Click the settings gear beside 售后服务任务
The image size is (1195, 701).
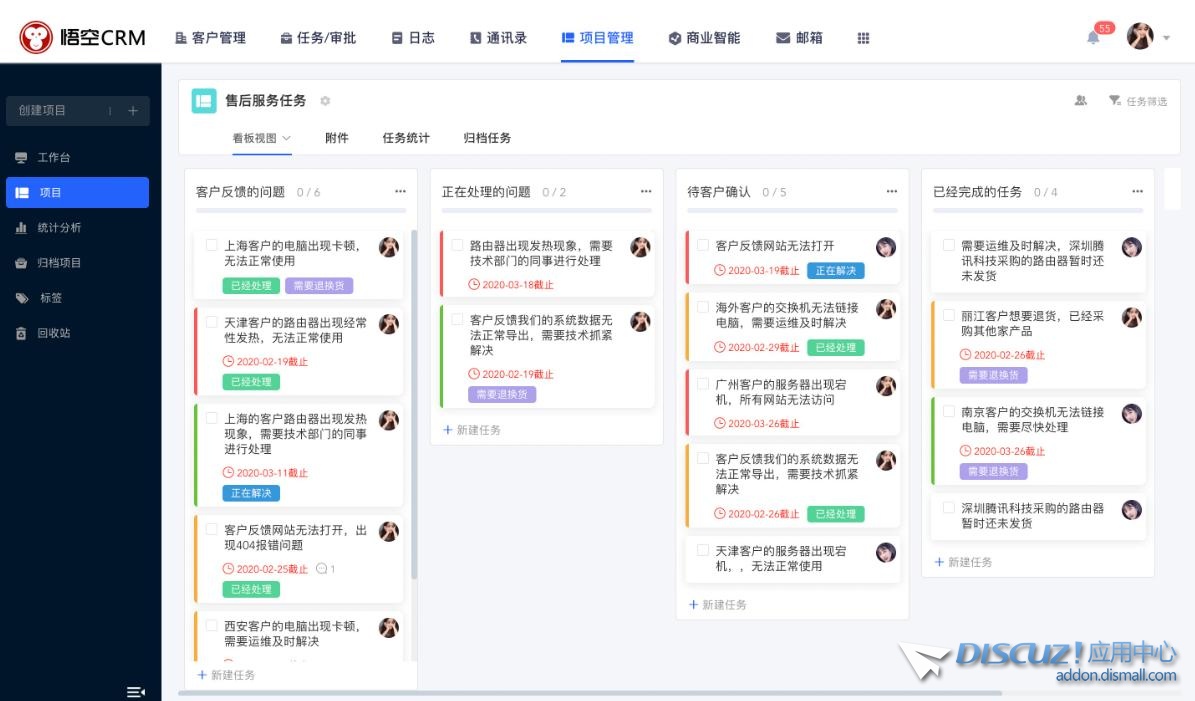(325, 101)
